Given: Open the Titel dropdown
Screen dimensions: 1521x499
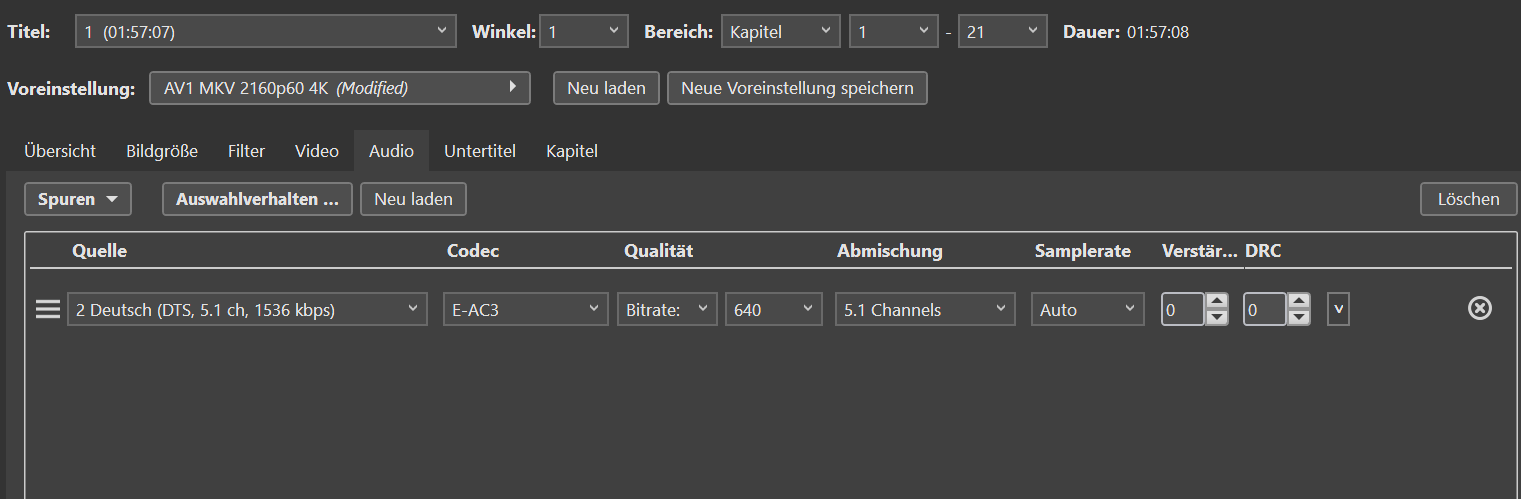Looking at the screenshot, I should point(265,32).
